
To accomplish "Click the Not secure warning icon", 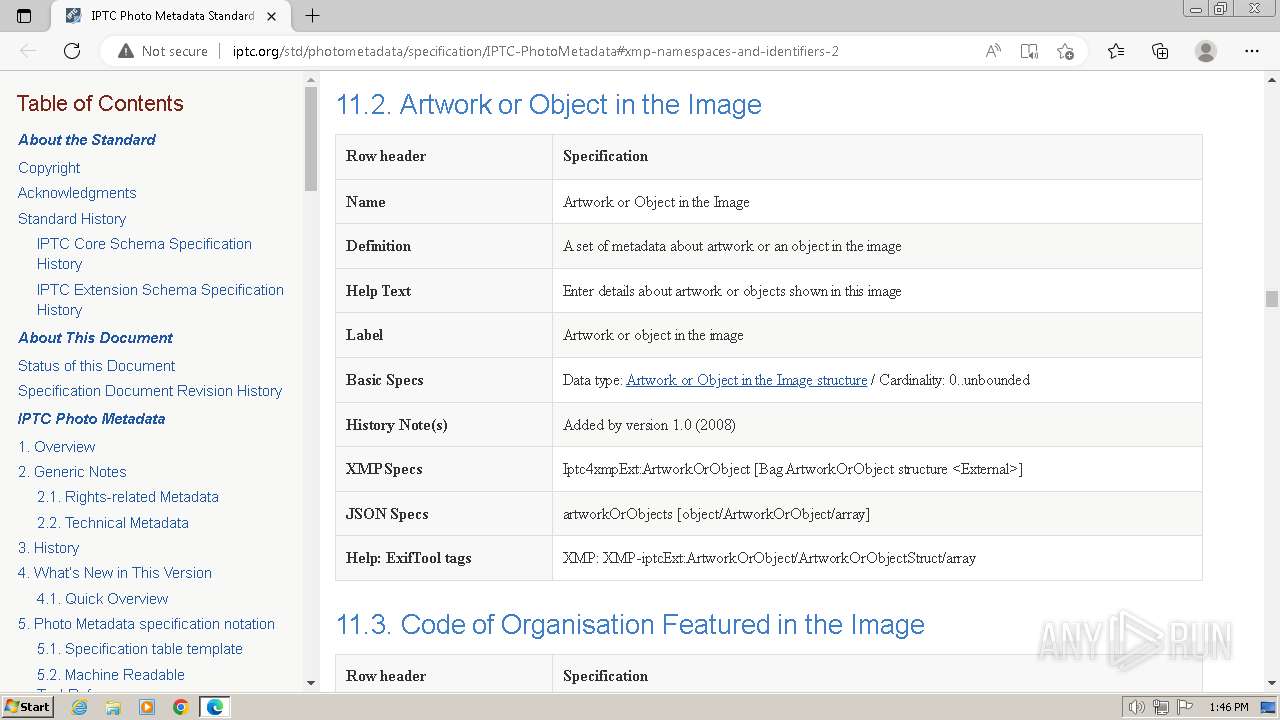I will point(125,51).
